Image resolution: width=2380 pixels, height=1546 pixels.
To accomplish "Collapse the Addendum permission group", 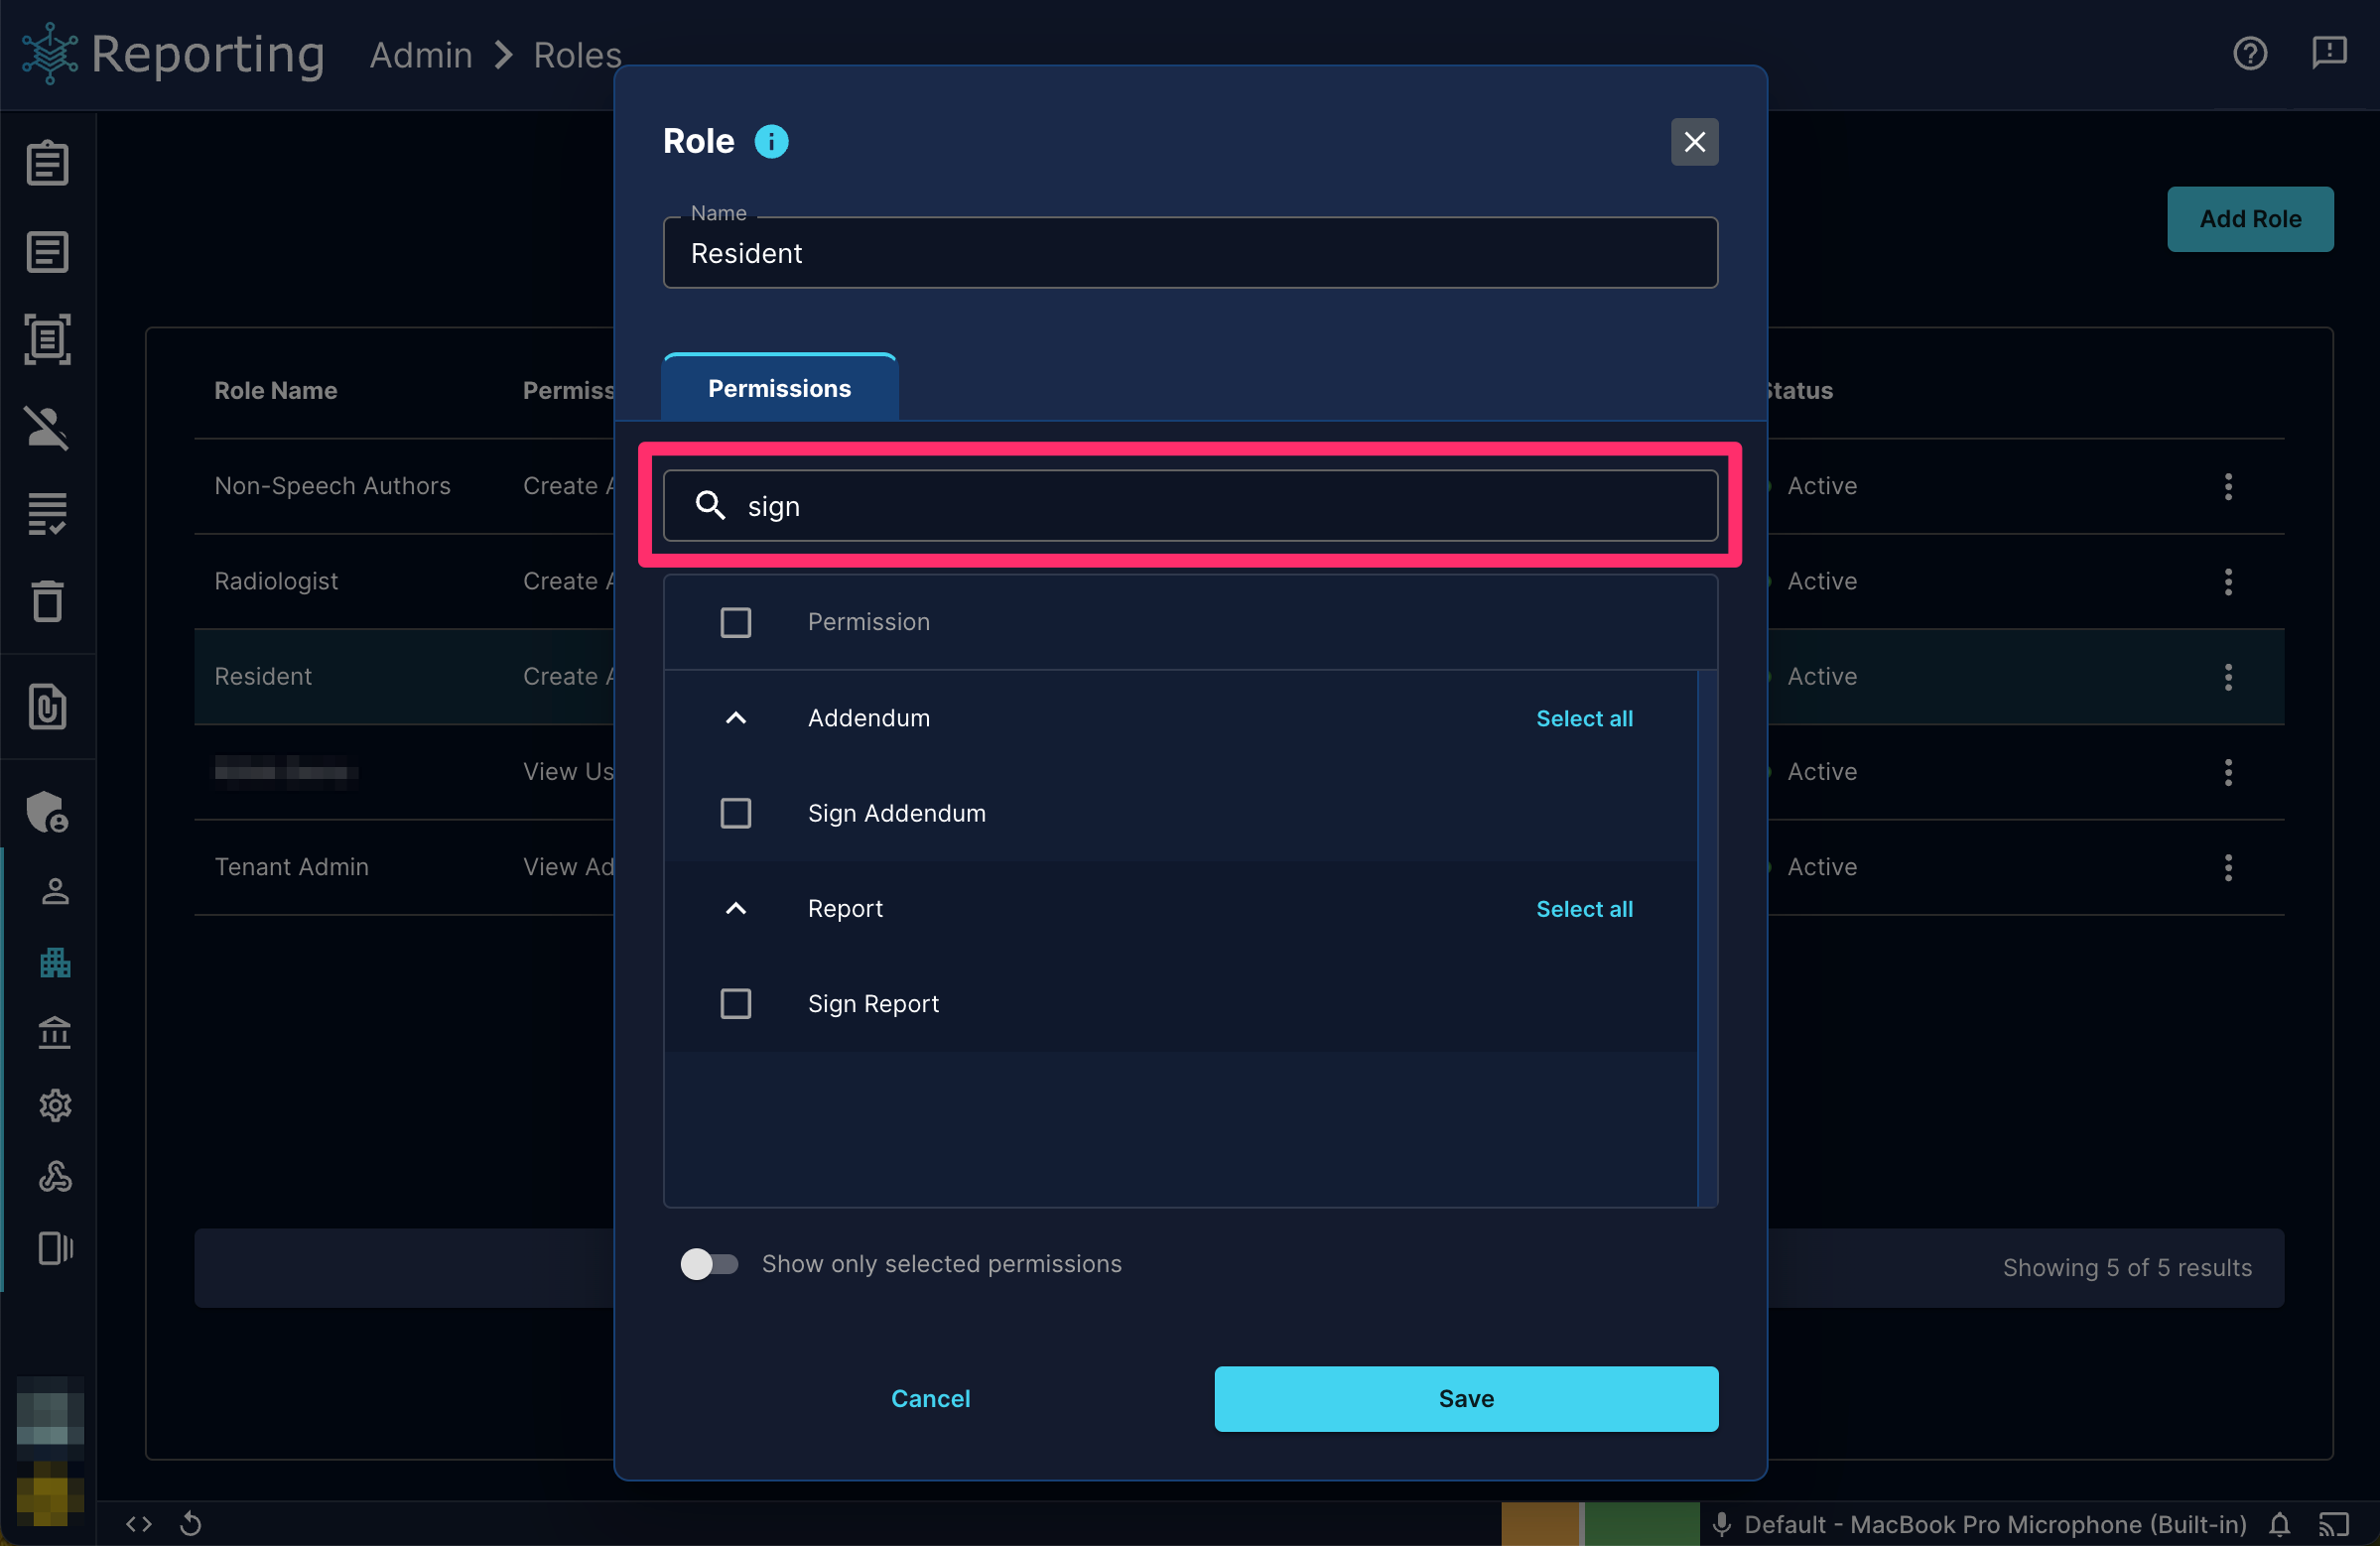I will click(x=736, y=718).
